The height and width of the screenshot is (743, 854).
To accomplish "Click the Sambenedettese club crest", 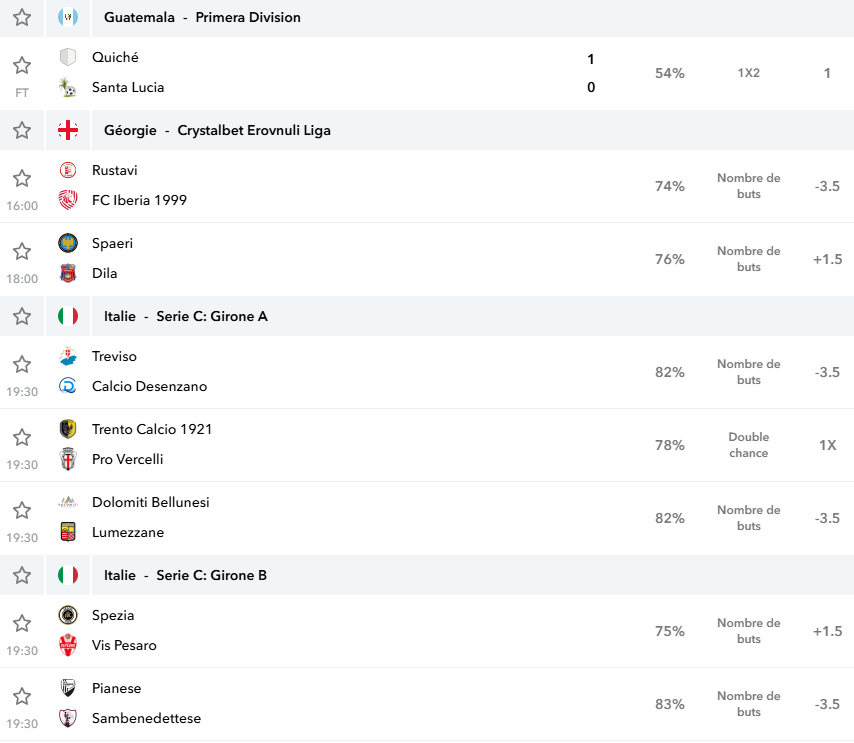I will pyautogui.click(x=68, y=718).
